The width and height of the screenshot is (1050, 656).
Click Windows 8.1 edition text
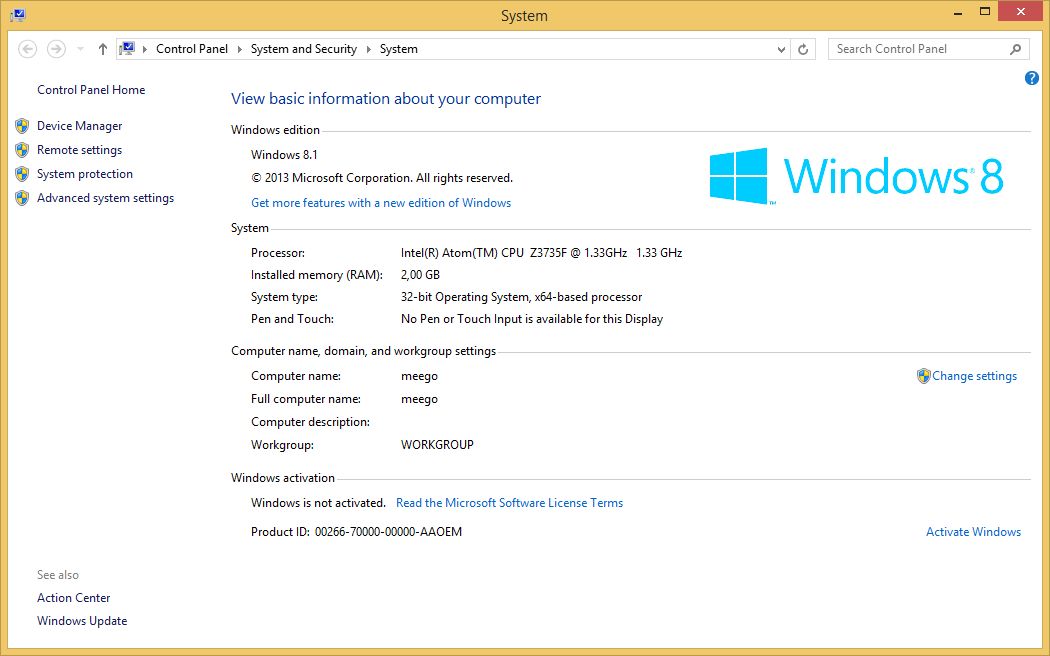point(284,155)
